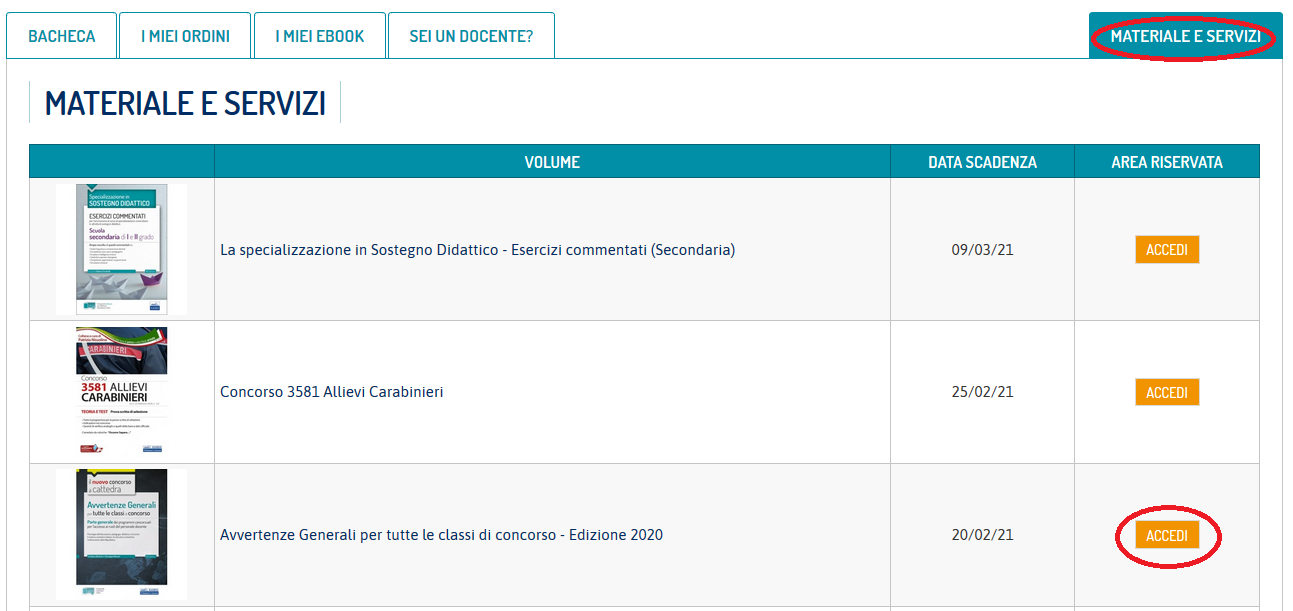1293x611 pixels.
Task: Open the Sostegno Didattico book cover thumbnail
Action: 122,250
